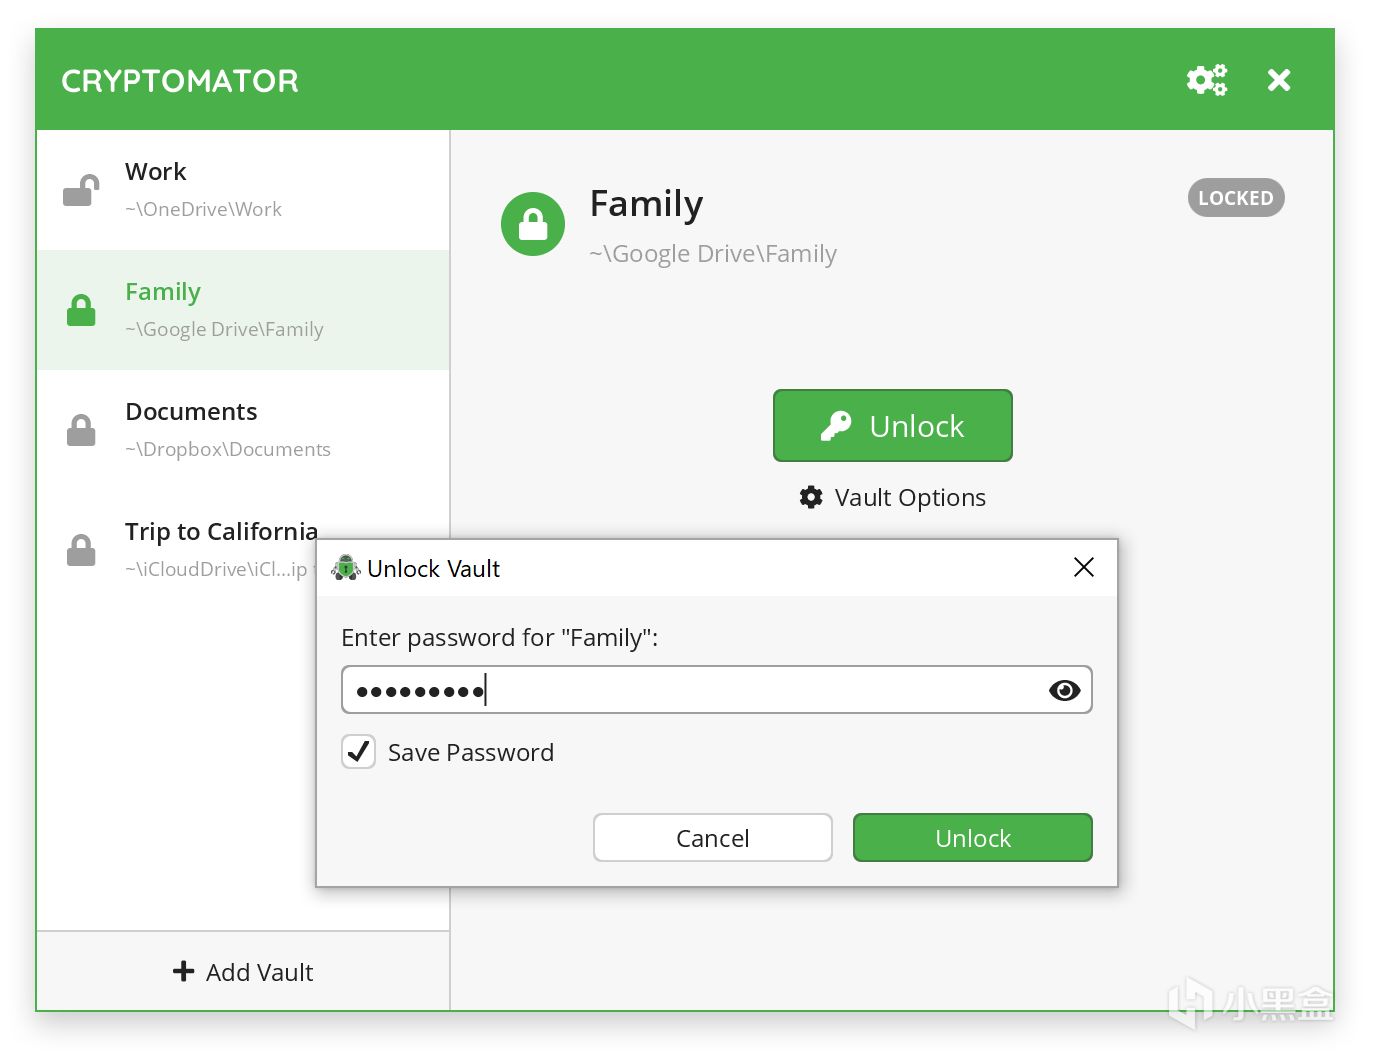This screenshot has width=1374, height=1056.
Task: Cancel the Unlock Vault dialog
Action: pos(712,837)
